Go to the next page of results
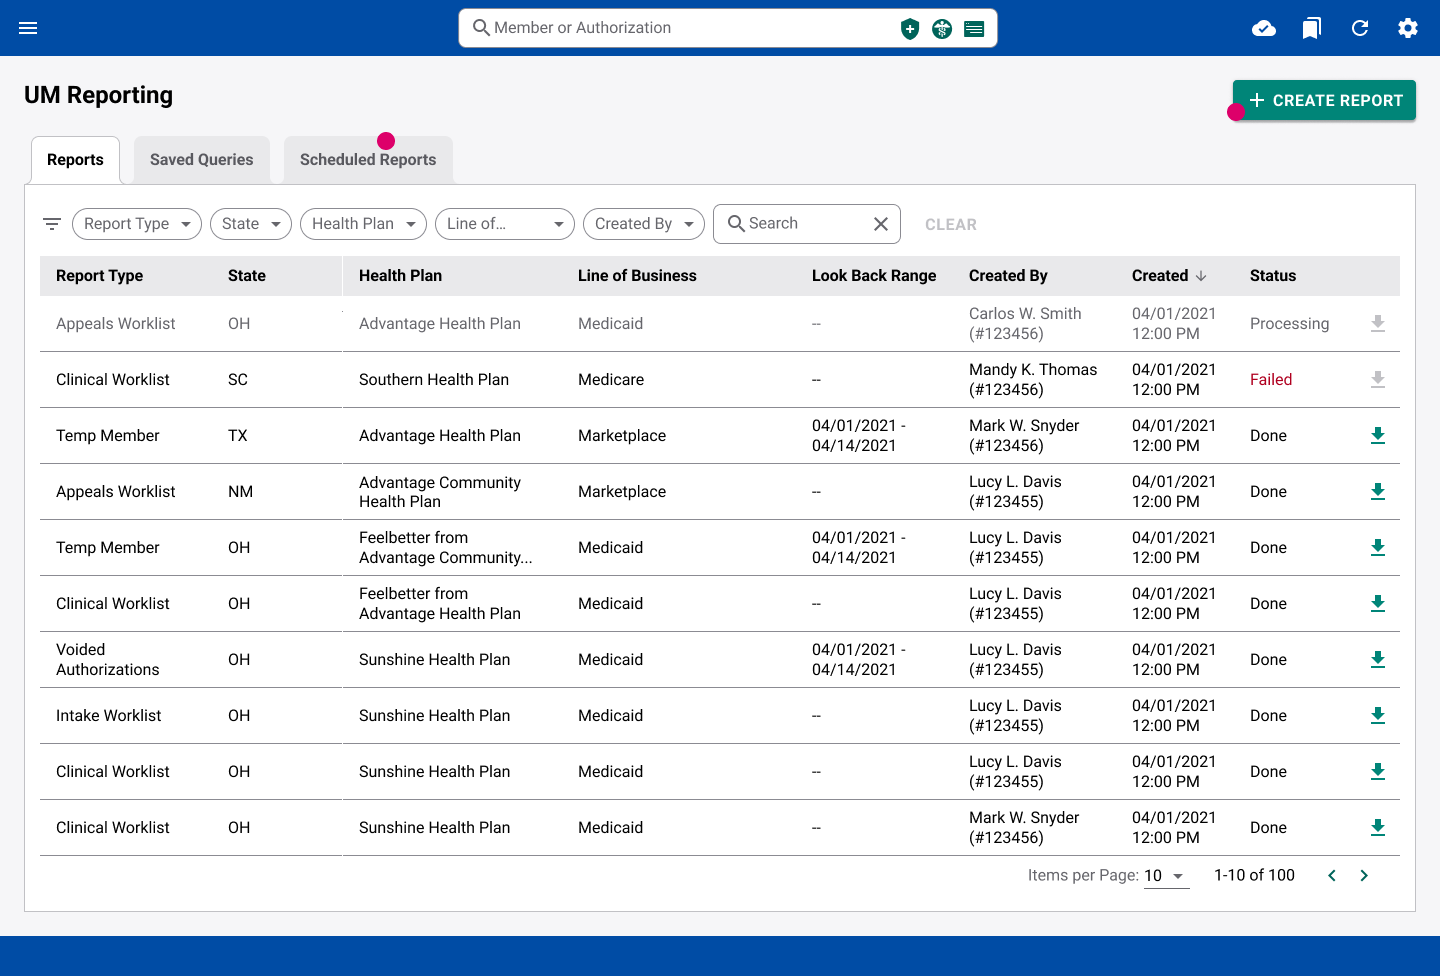 (x=1364, y=876)
